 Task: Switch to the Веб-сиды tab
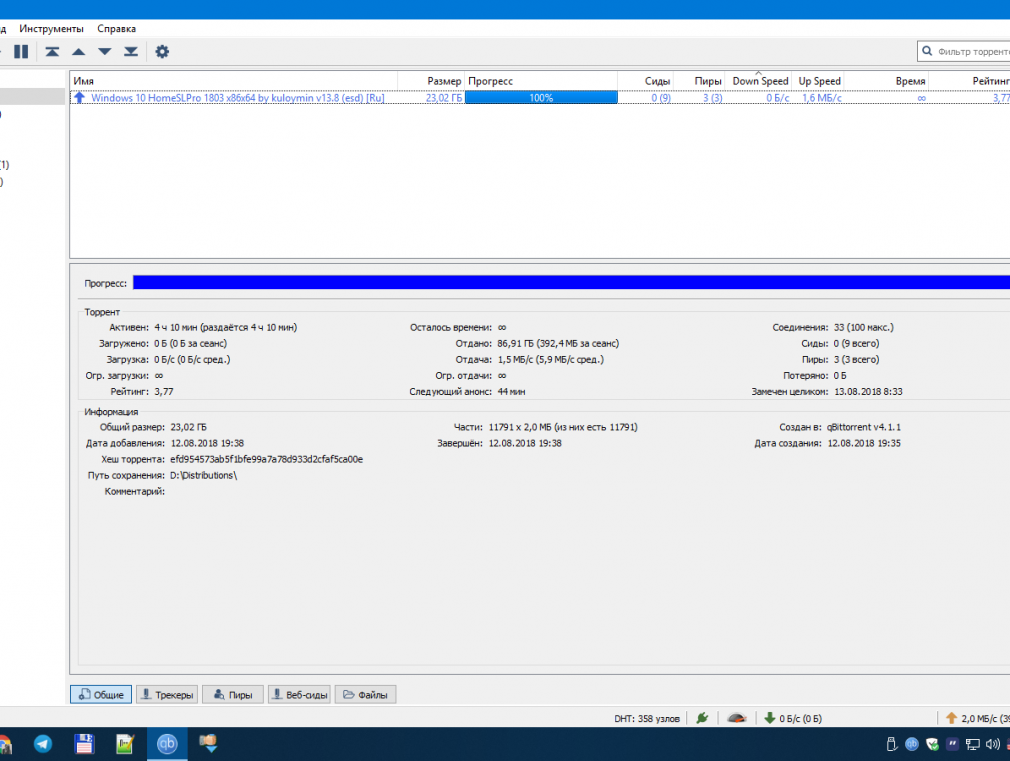coord(299,694)
